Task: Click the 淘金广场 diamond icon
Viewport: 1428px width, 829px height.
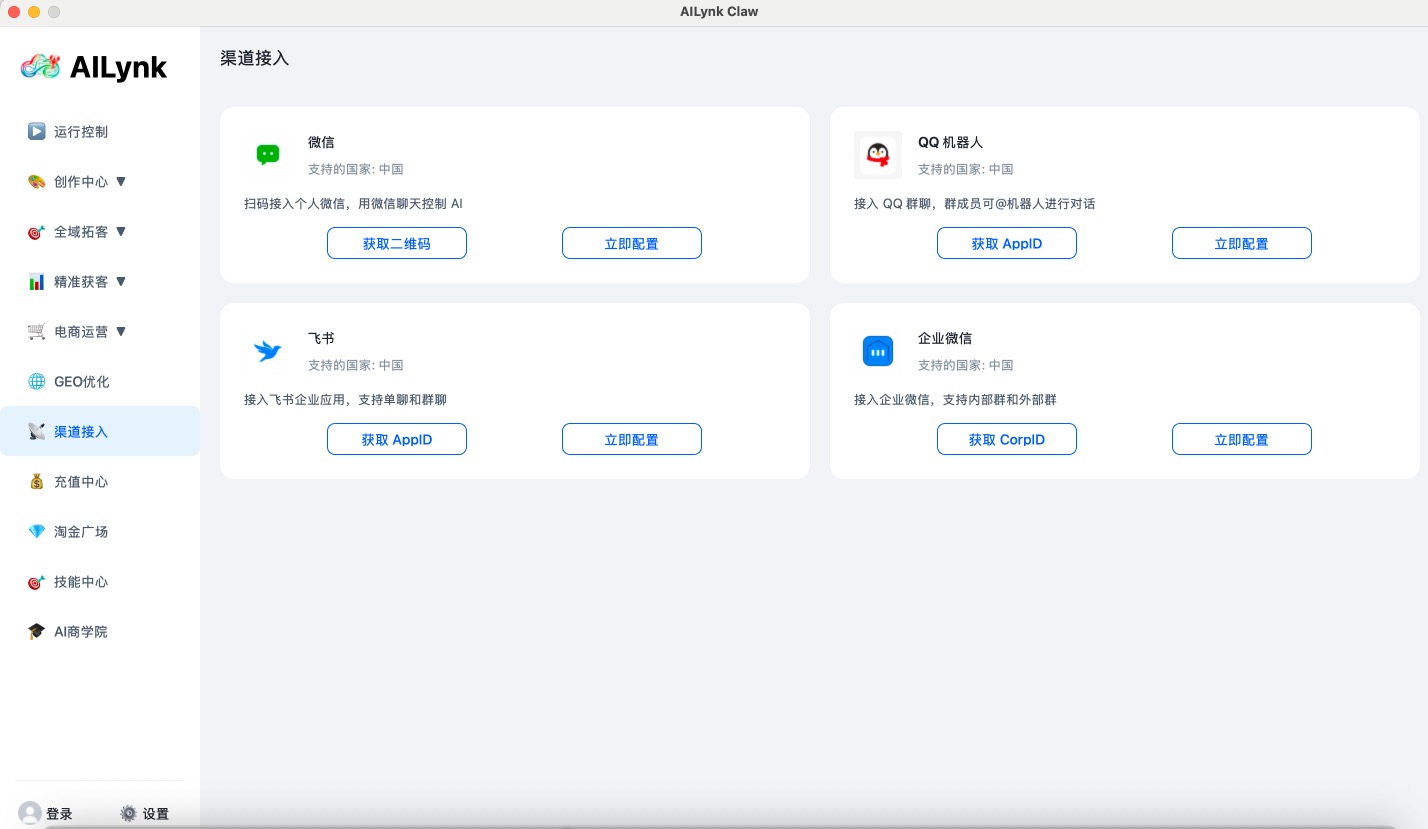Action: (x=36, y=531)
